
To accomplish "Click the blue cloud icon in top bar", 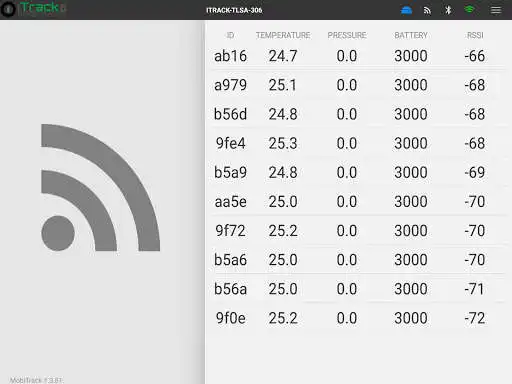I will [406, 10].
